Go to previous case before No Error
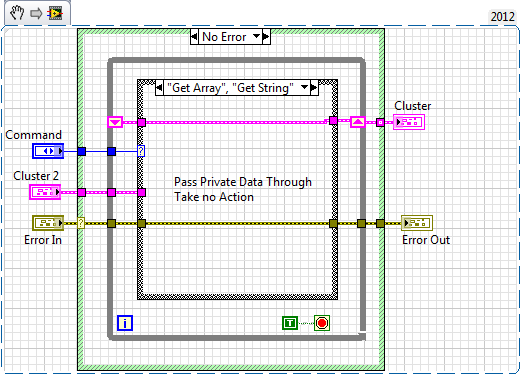The width and height of the screenshot is (521, 375). 194,36
